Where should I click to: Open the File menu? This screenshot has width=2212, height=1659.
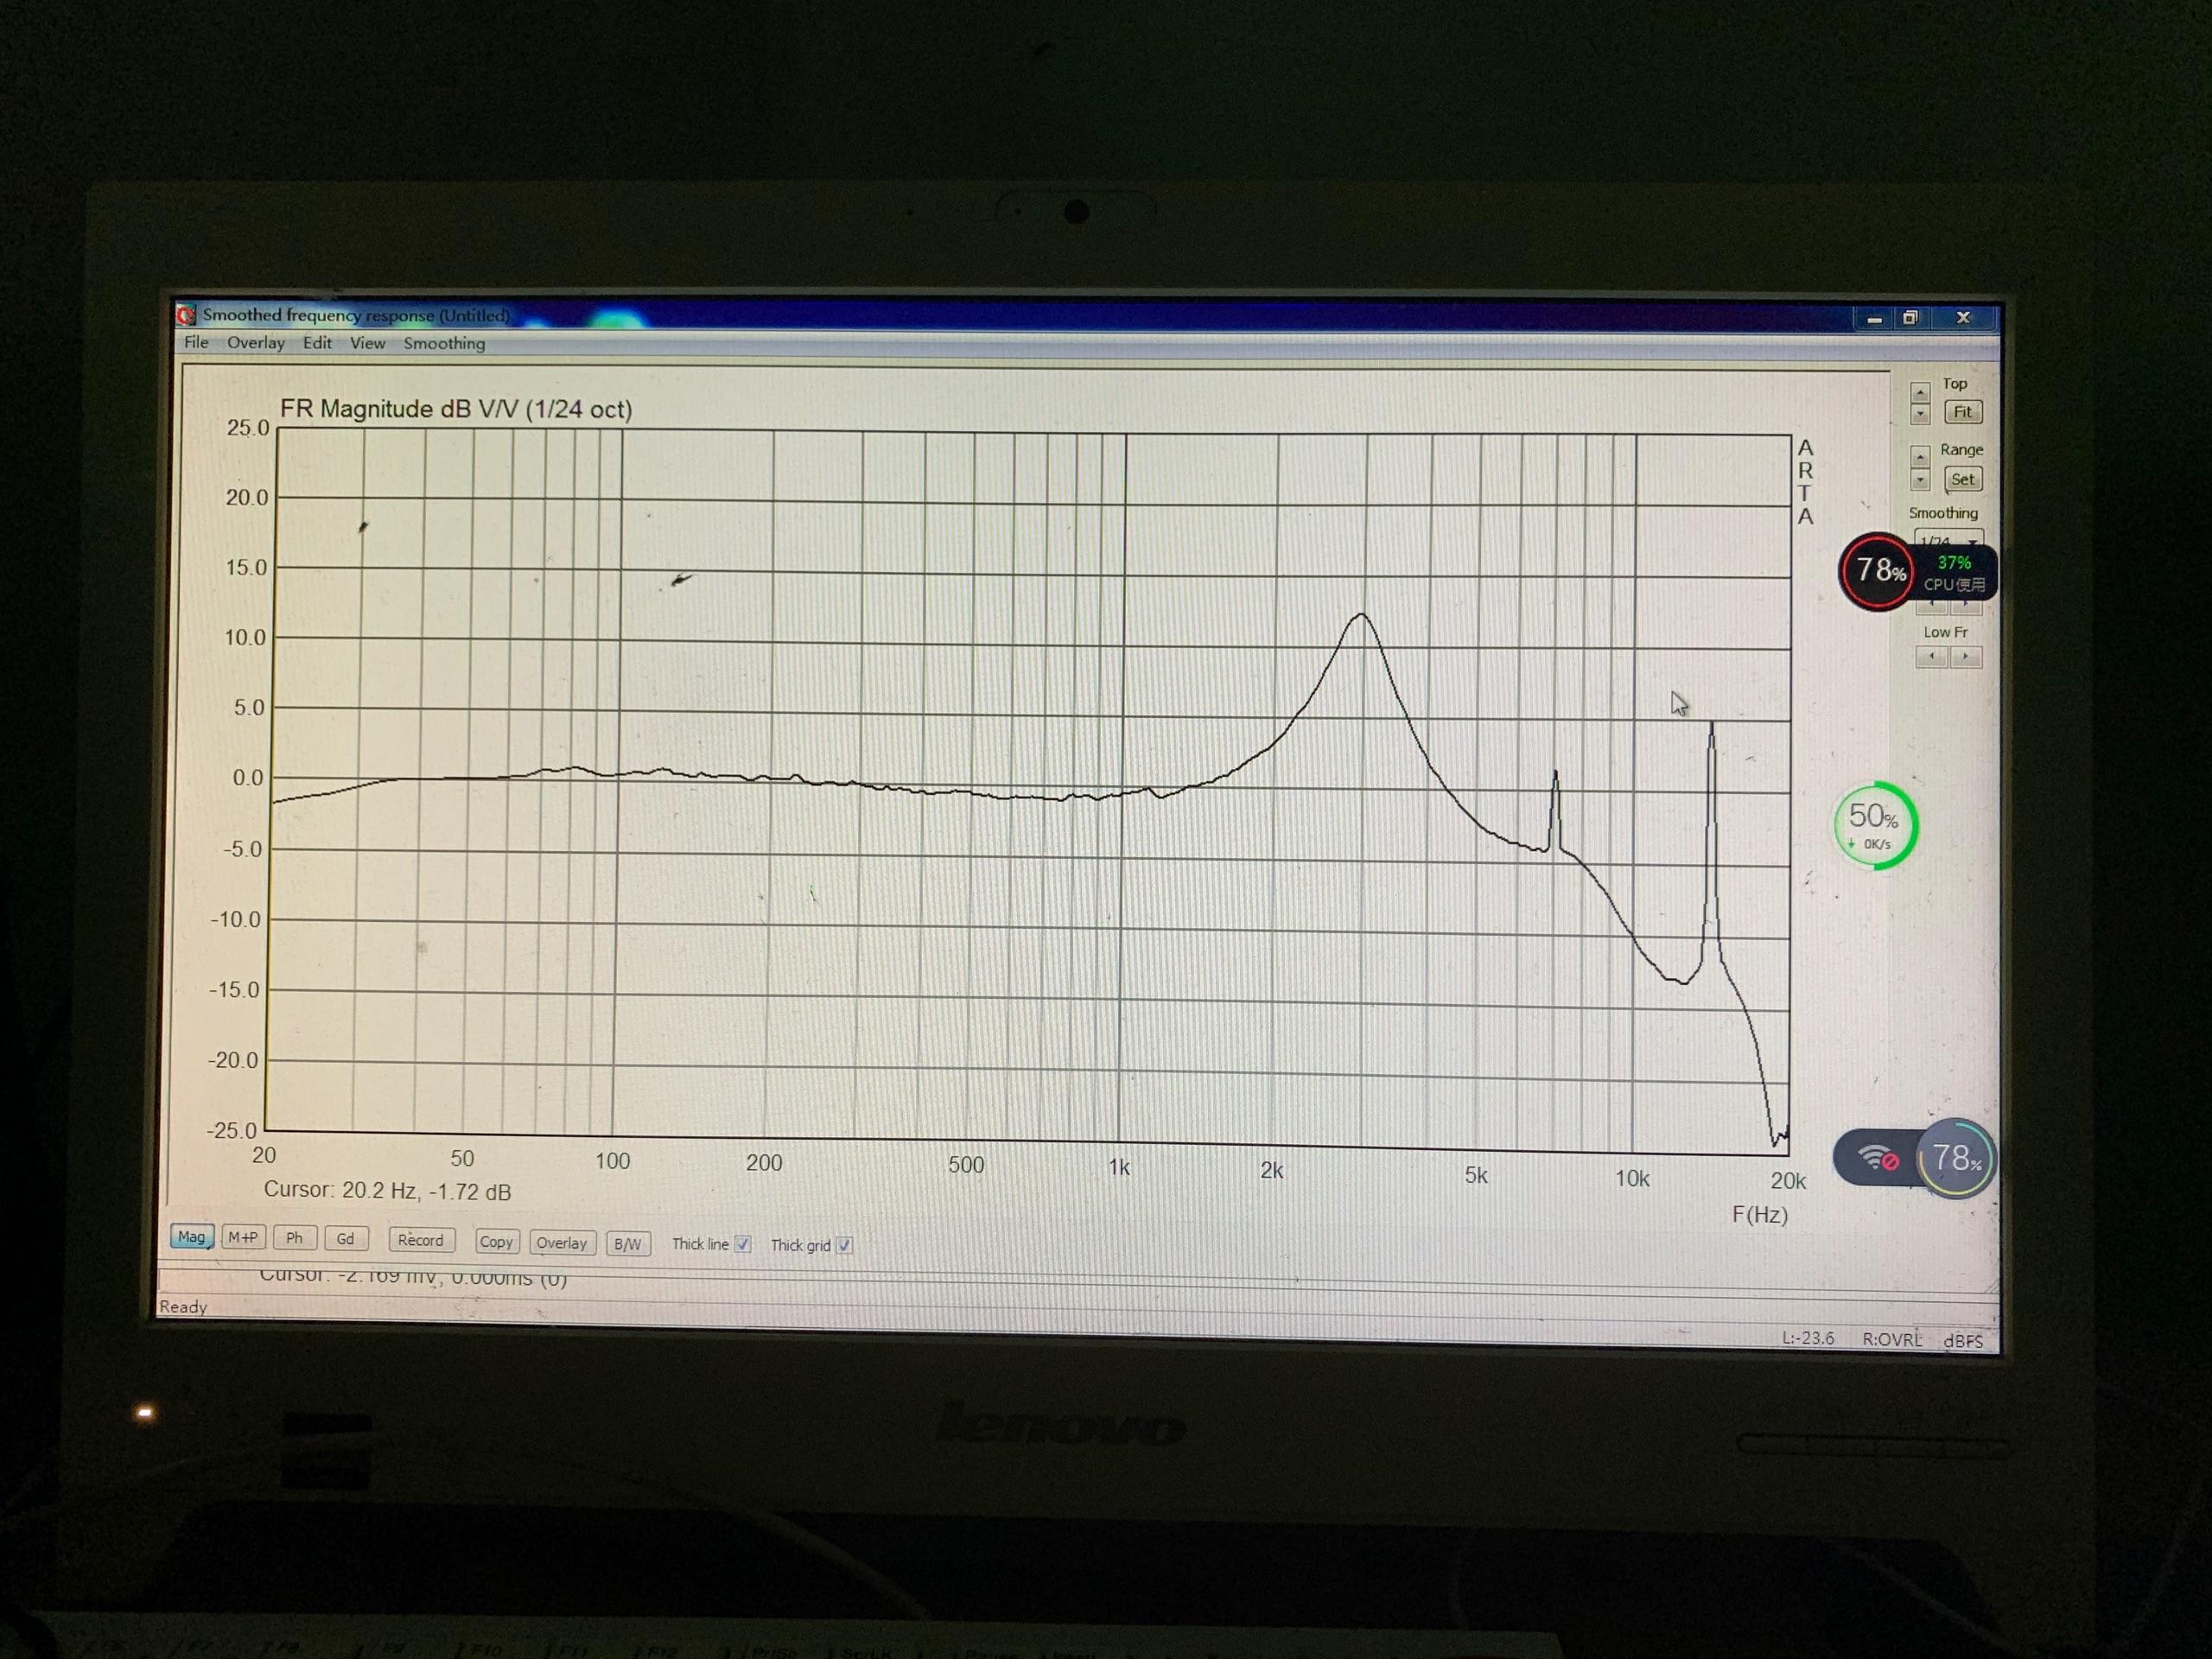(x=196, y=342)
